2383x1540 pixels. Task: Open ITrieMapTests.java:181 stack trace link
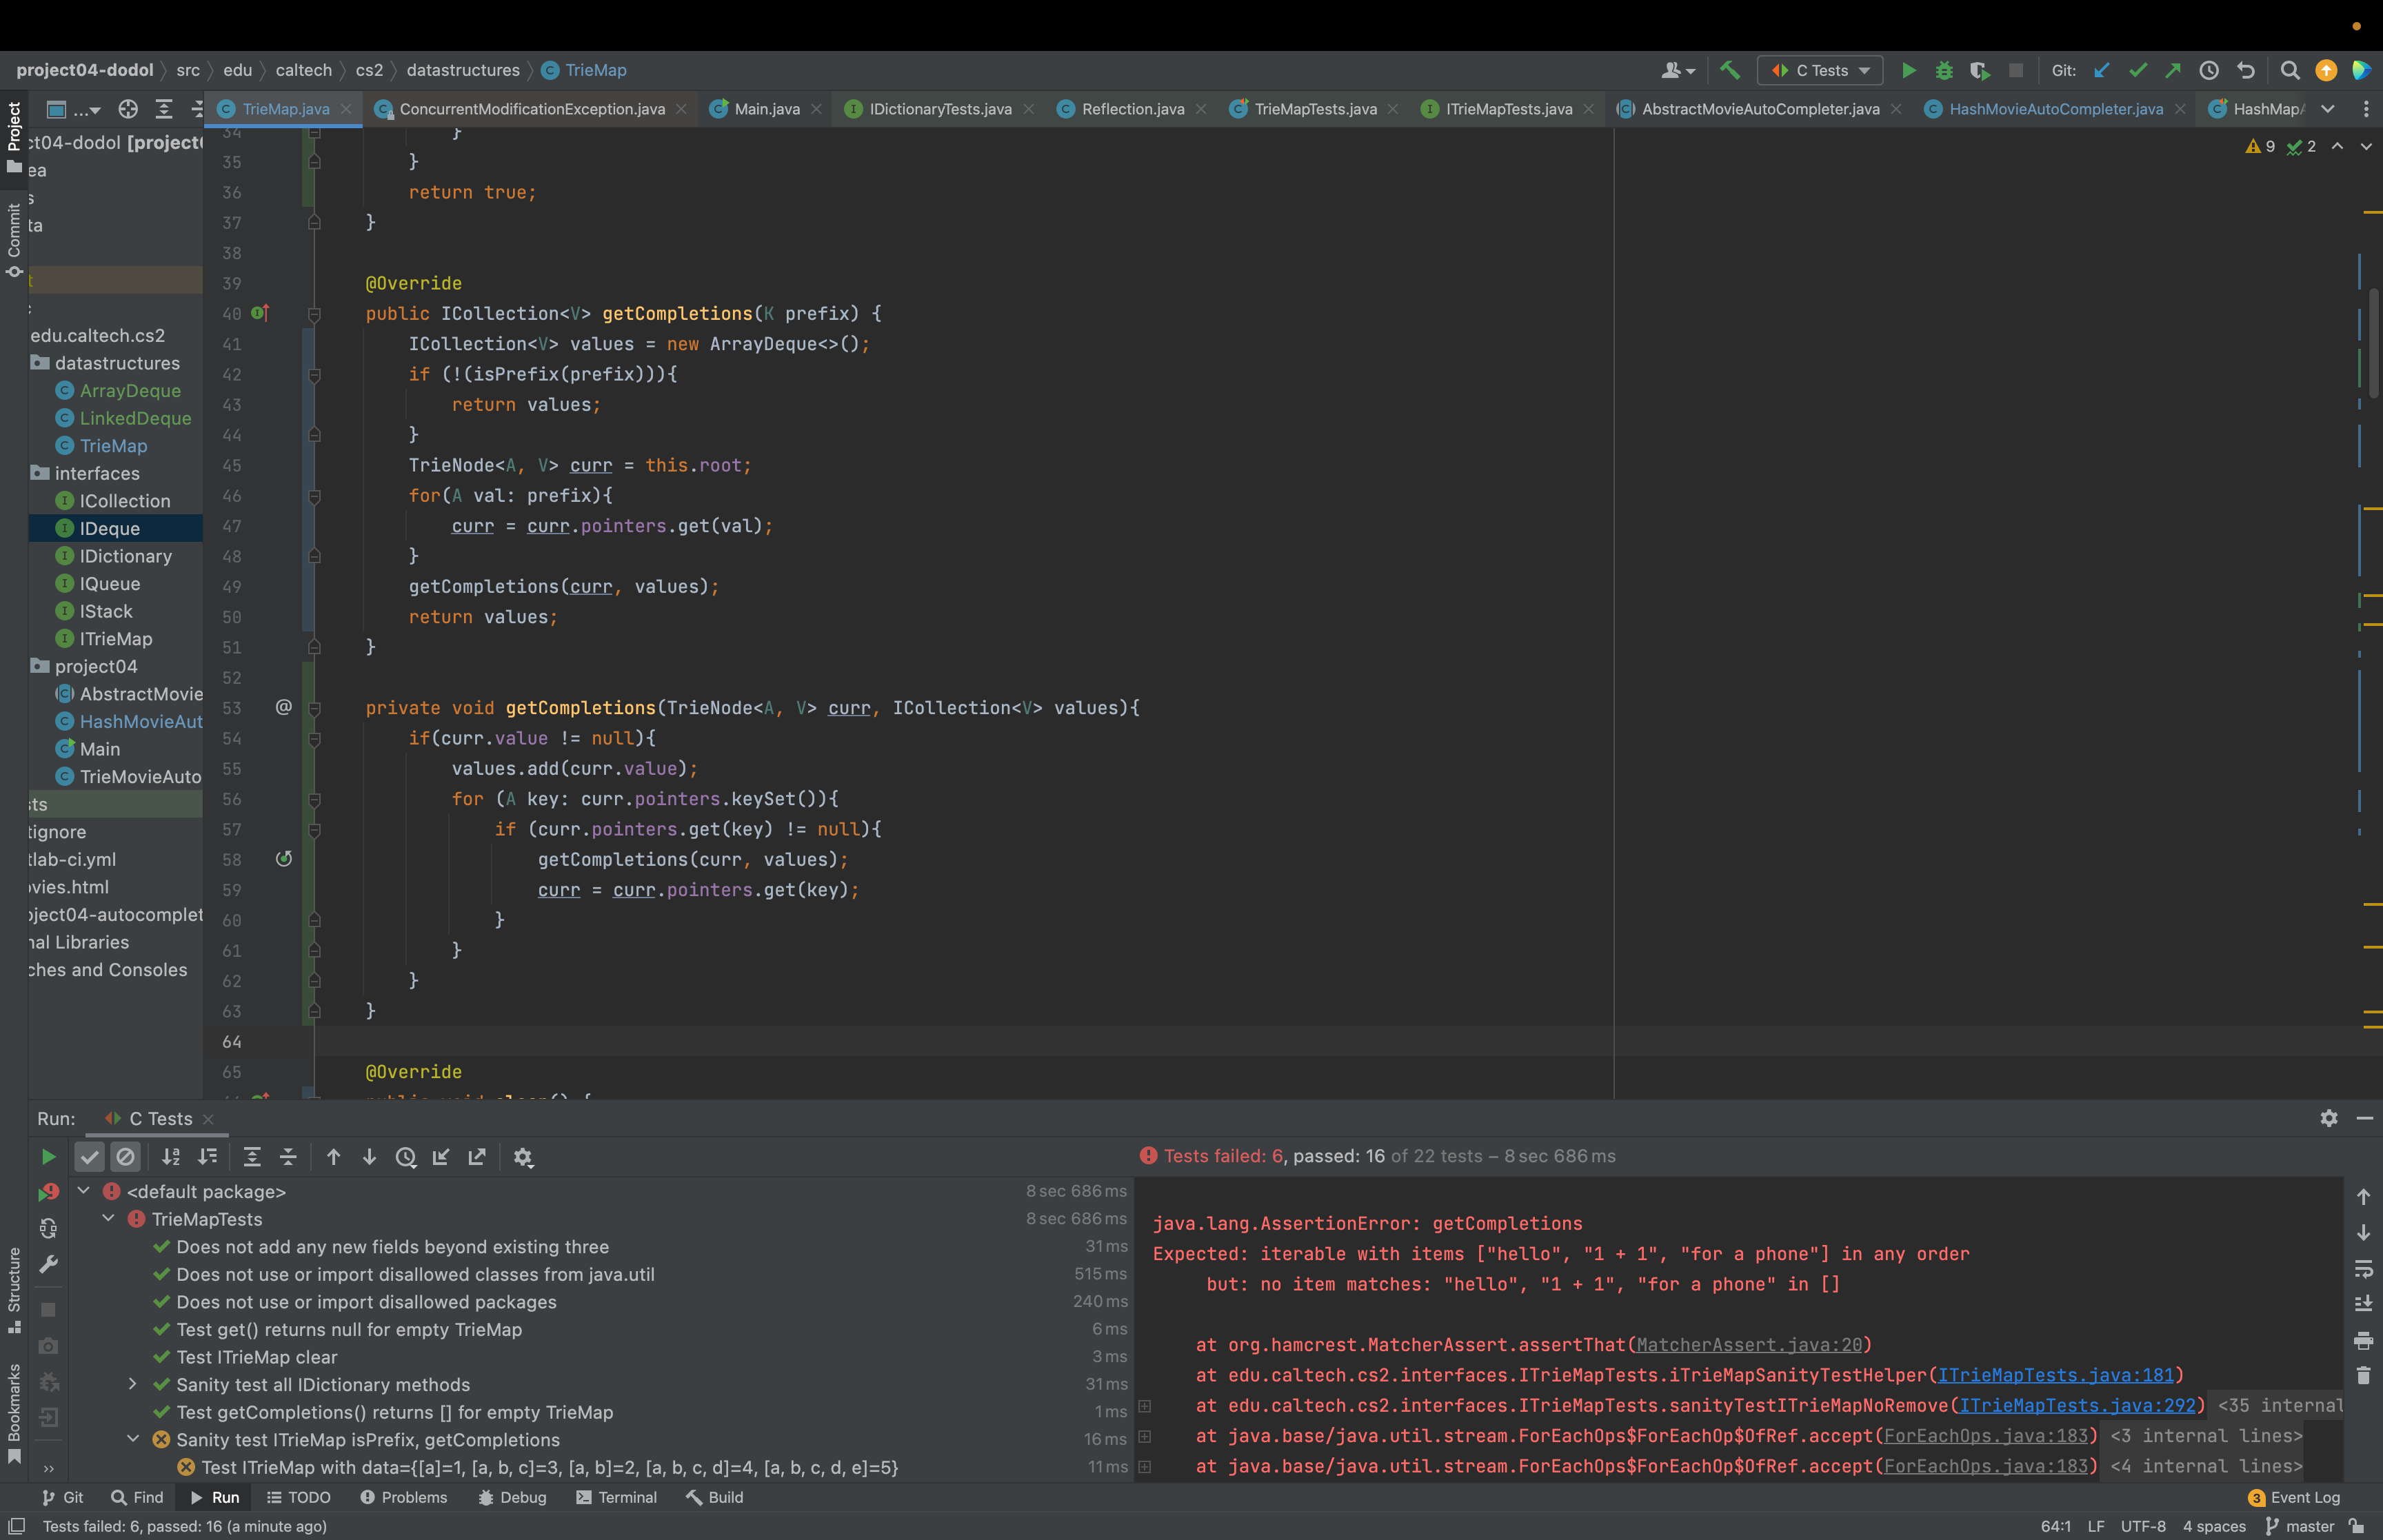(x=2055, y=1375)
